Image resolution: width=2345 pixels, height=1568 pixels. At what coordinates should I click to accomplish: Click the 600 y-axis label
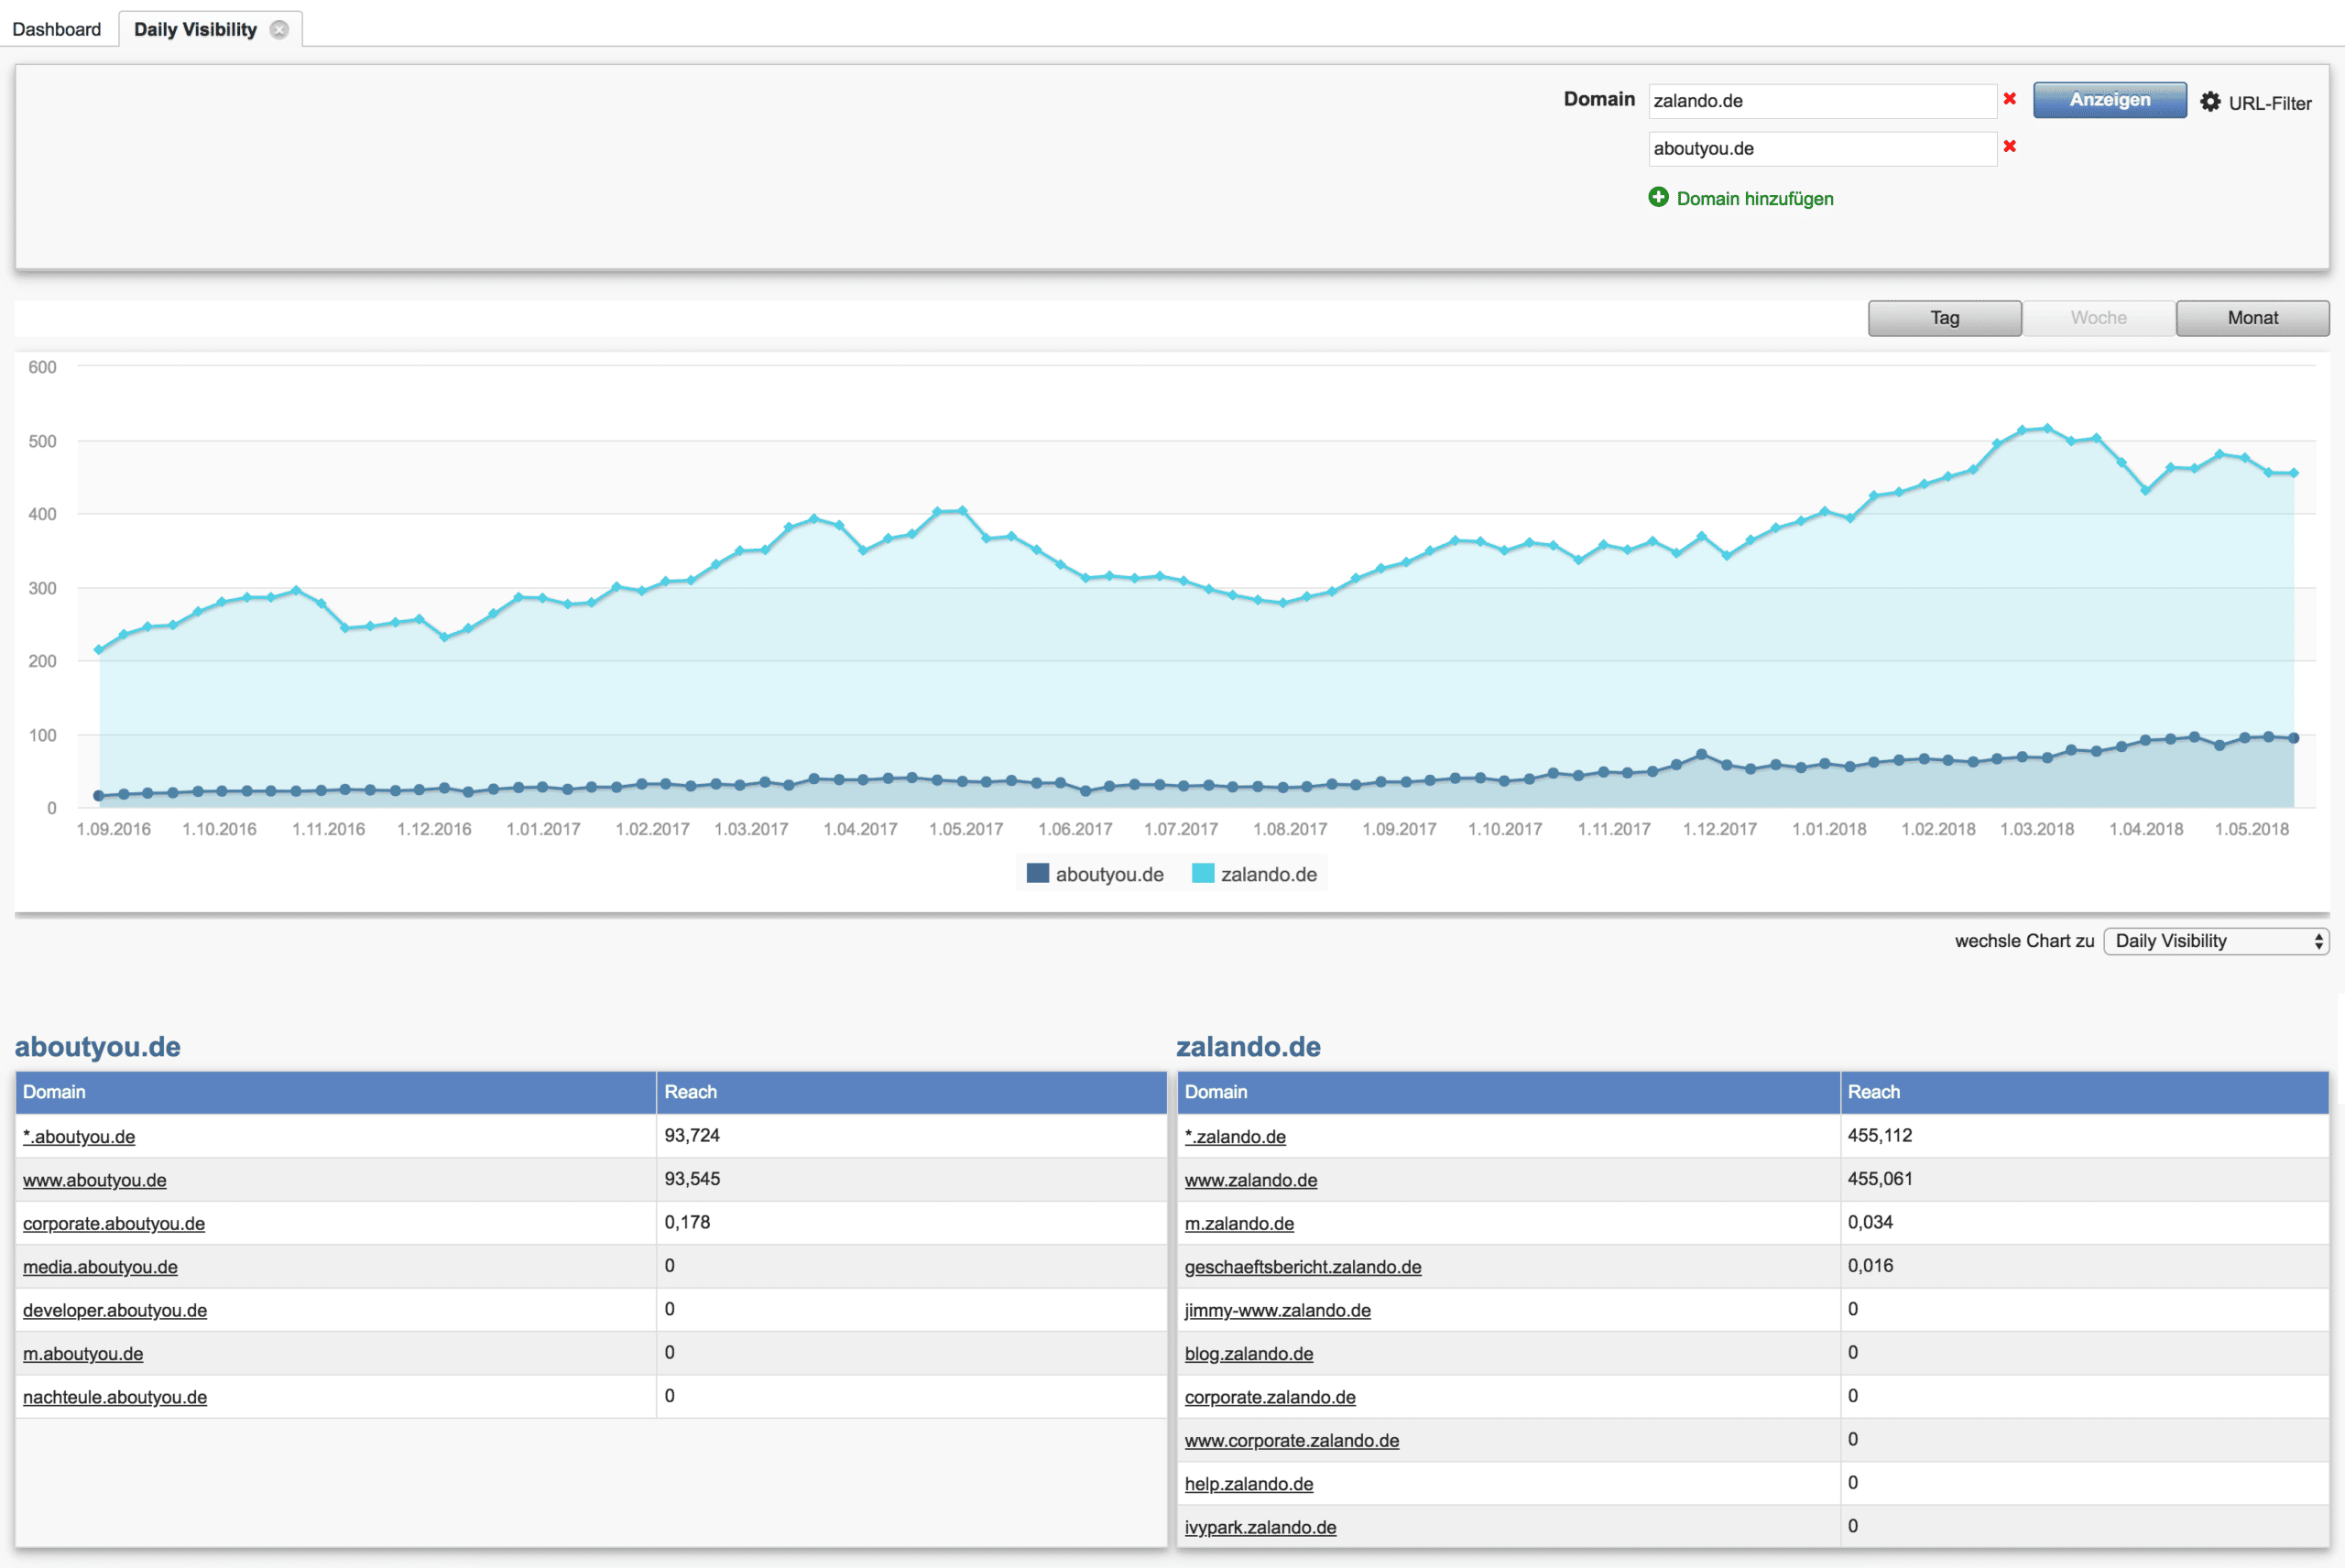(x=42, y=367)
